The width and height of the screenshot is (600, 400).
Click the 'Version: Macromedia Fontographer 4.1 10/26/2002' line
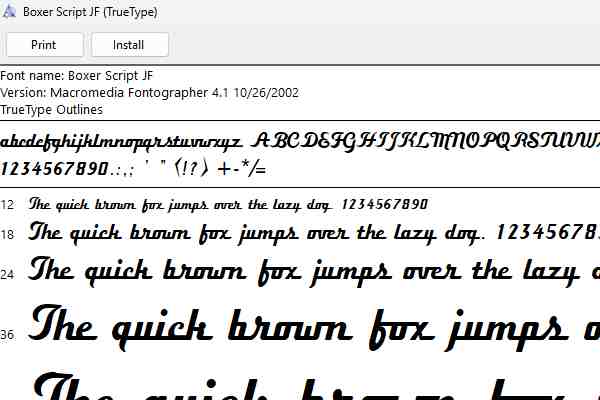click(x=149, y=93)
